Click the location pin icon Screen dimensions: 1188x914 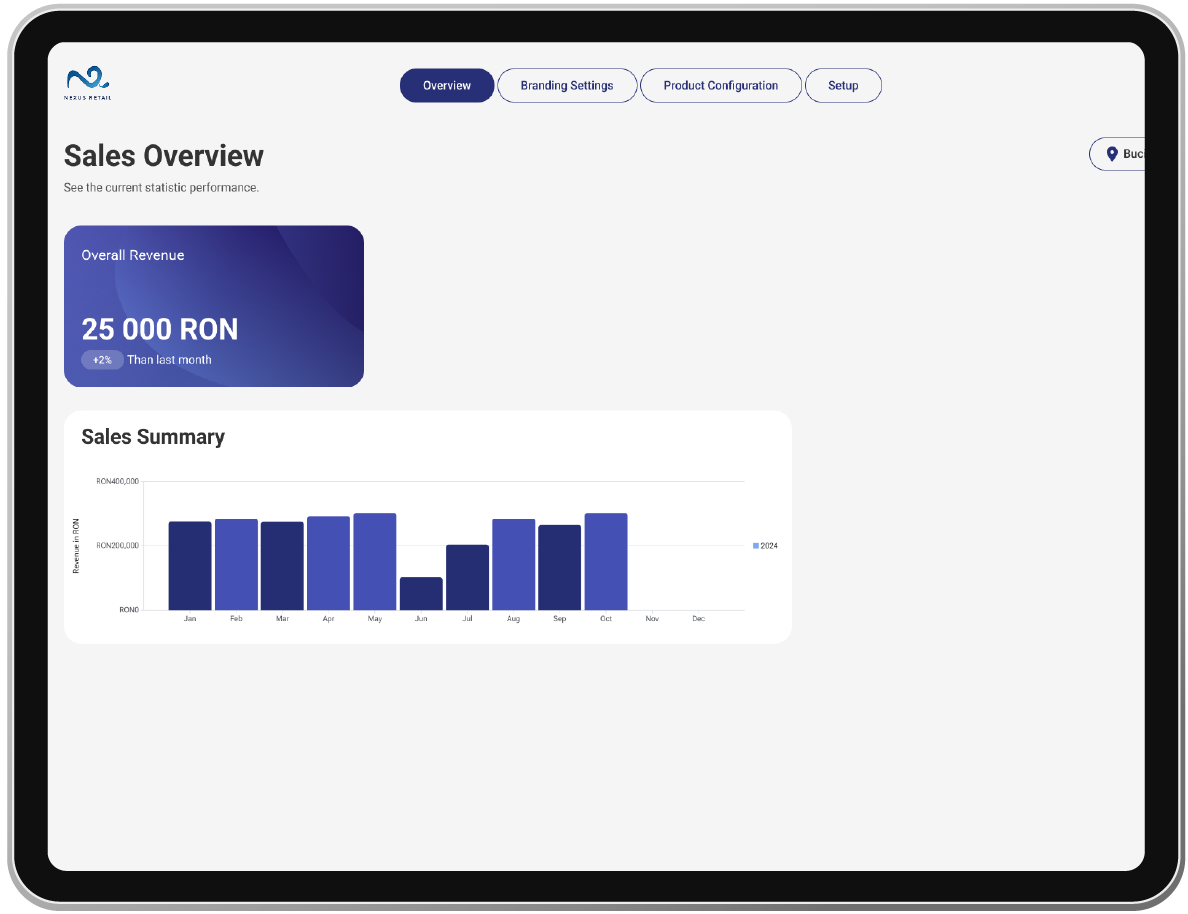pos(1111,155)
